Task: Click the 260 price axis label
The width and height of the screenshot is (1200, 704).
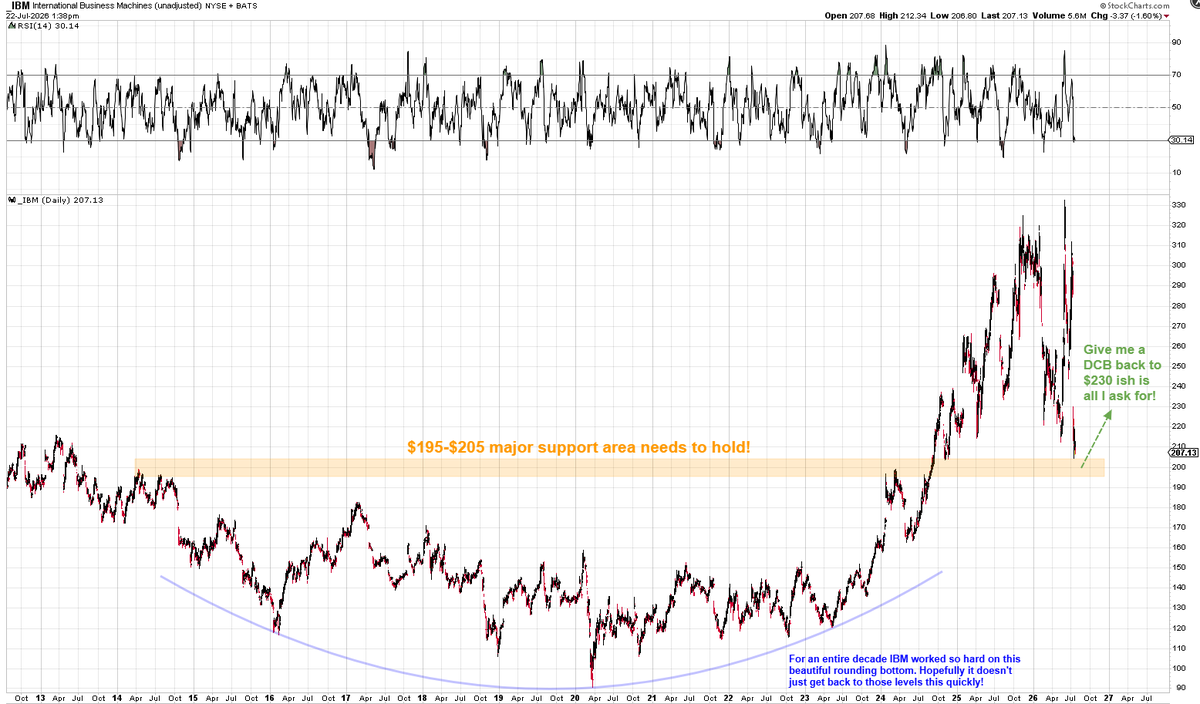Action: tap(1177, 346)
